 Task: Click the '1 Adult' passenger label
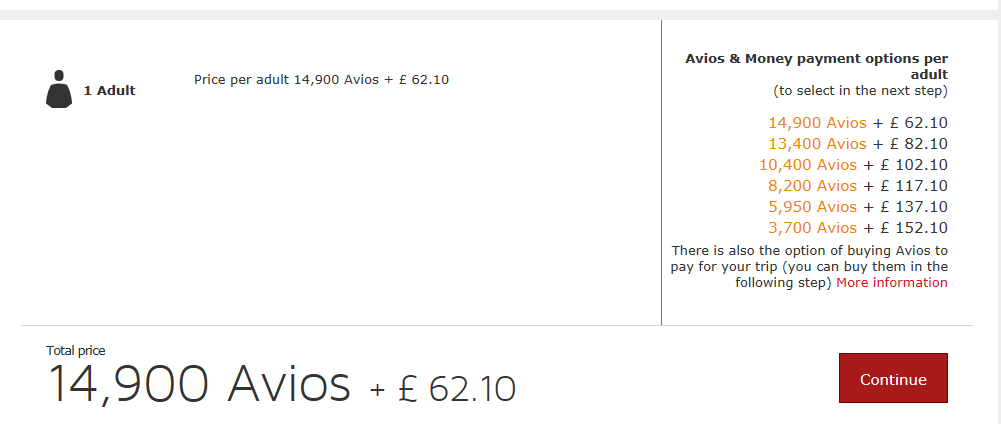(x=109, y=91)
